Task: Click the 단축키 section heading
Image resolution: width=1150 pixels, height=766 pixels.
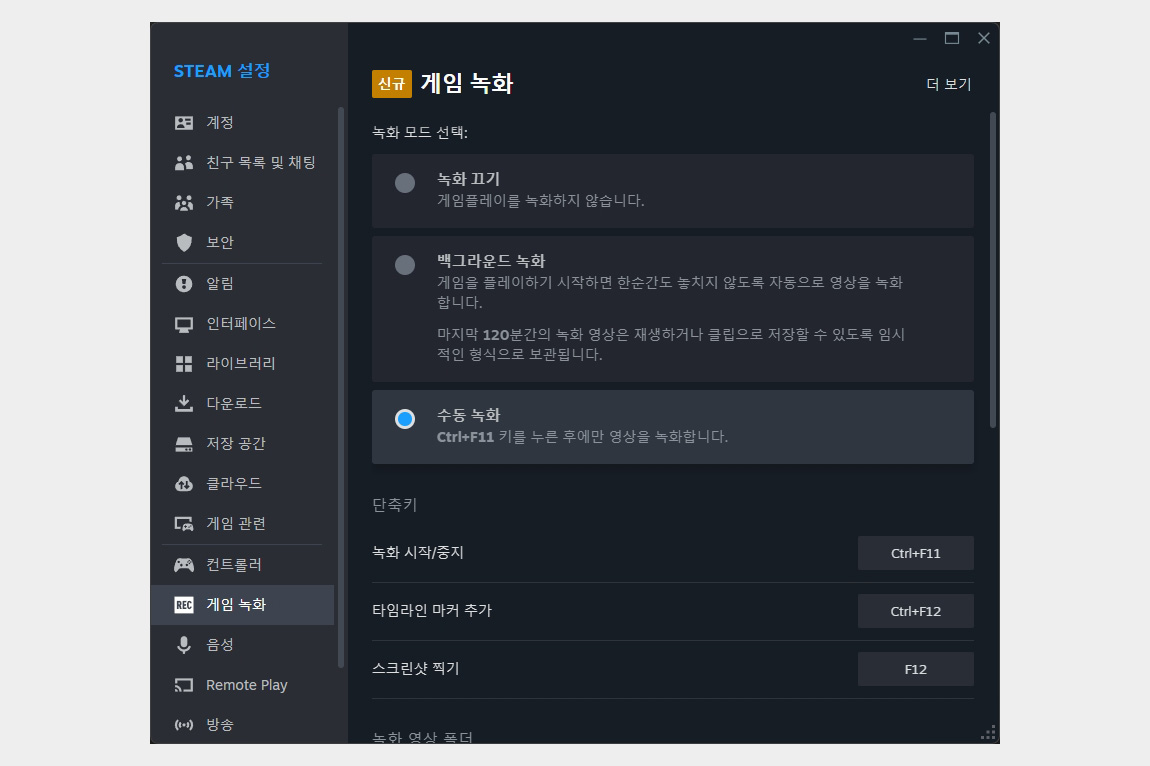Action: [x=395, y=505]
